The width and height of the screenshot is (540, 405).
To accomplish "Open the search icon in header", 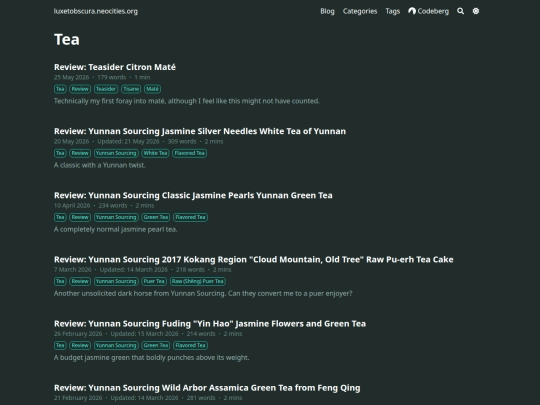I will pos(460,11).
